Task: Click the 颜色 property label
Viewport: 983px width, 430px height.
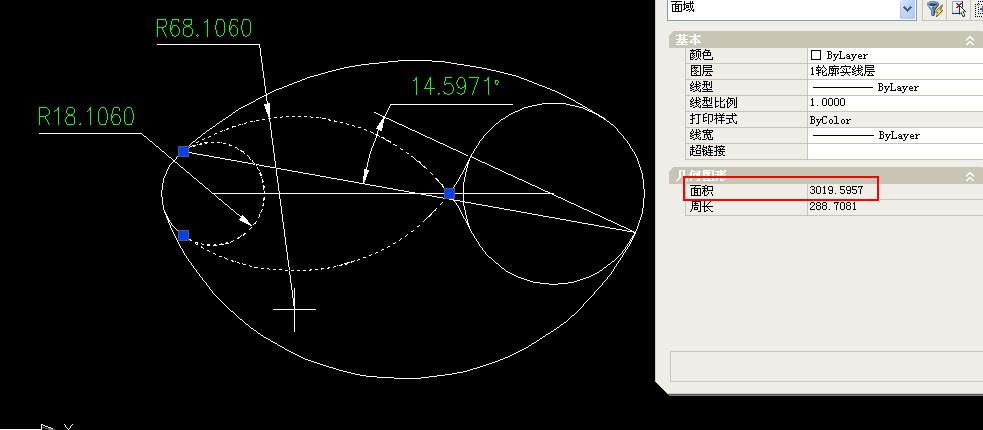Action: pyautogui.click(x=701, y=55)
